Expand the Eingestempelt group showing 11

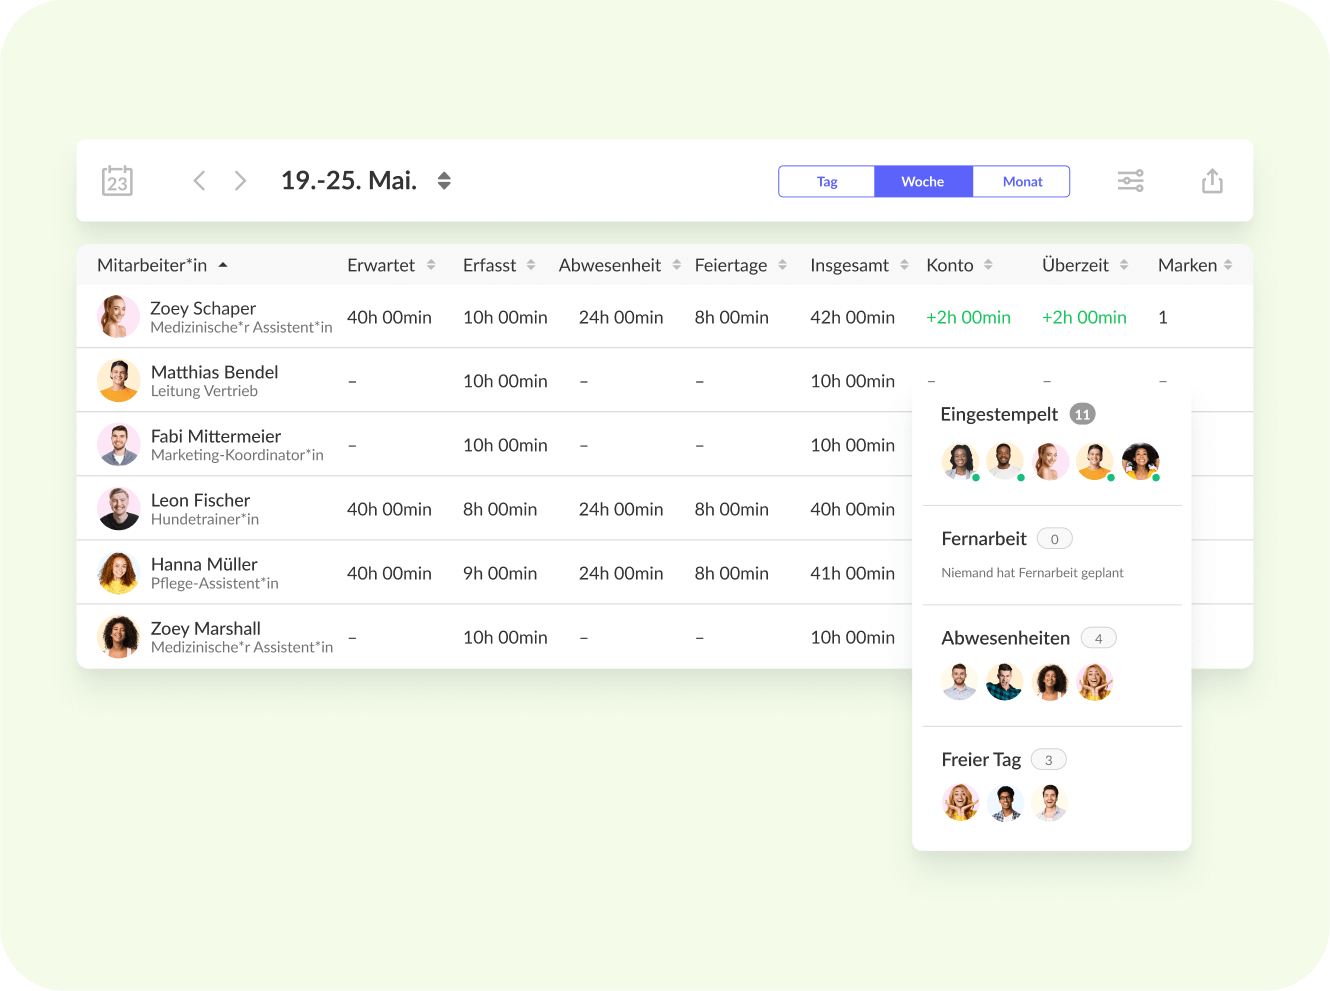(x=1082, y=413)
